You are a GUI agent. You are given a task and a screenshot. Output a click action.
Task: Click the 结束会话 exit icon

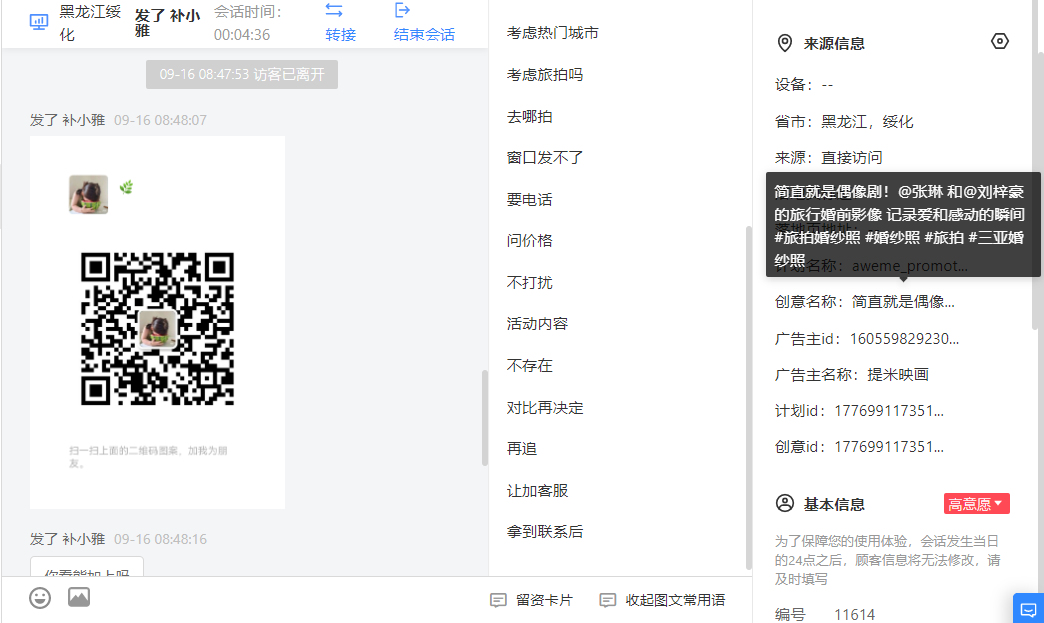[402, 10]
